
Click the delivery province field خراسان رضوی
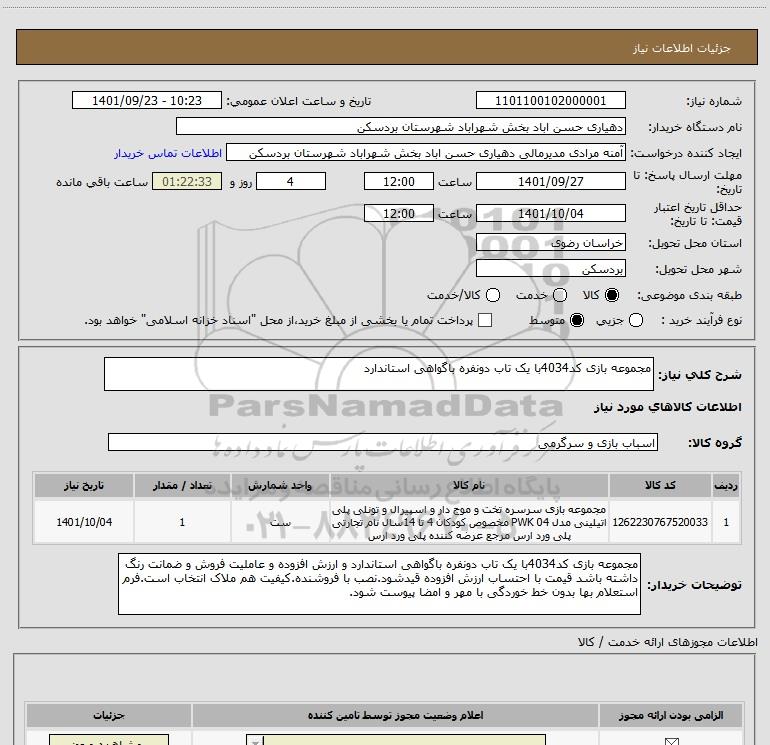(550, 243)
